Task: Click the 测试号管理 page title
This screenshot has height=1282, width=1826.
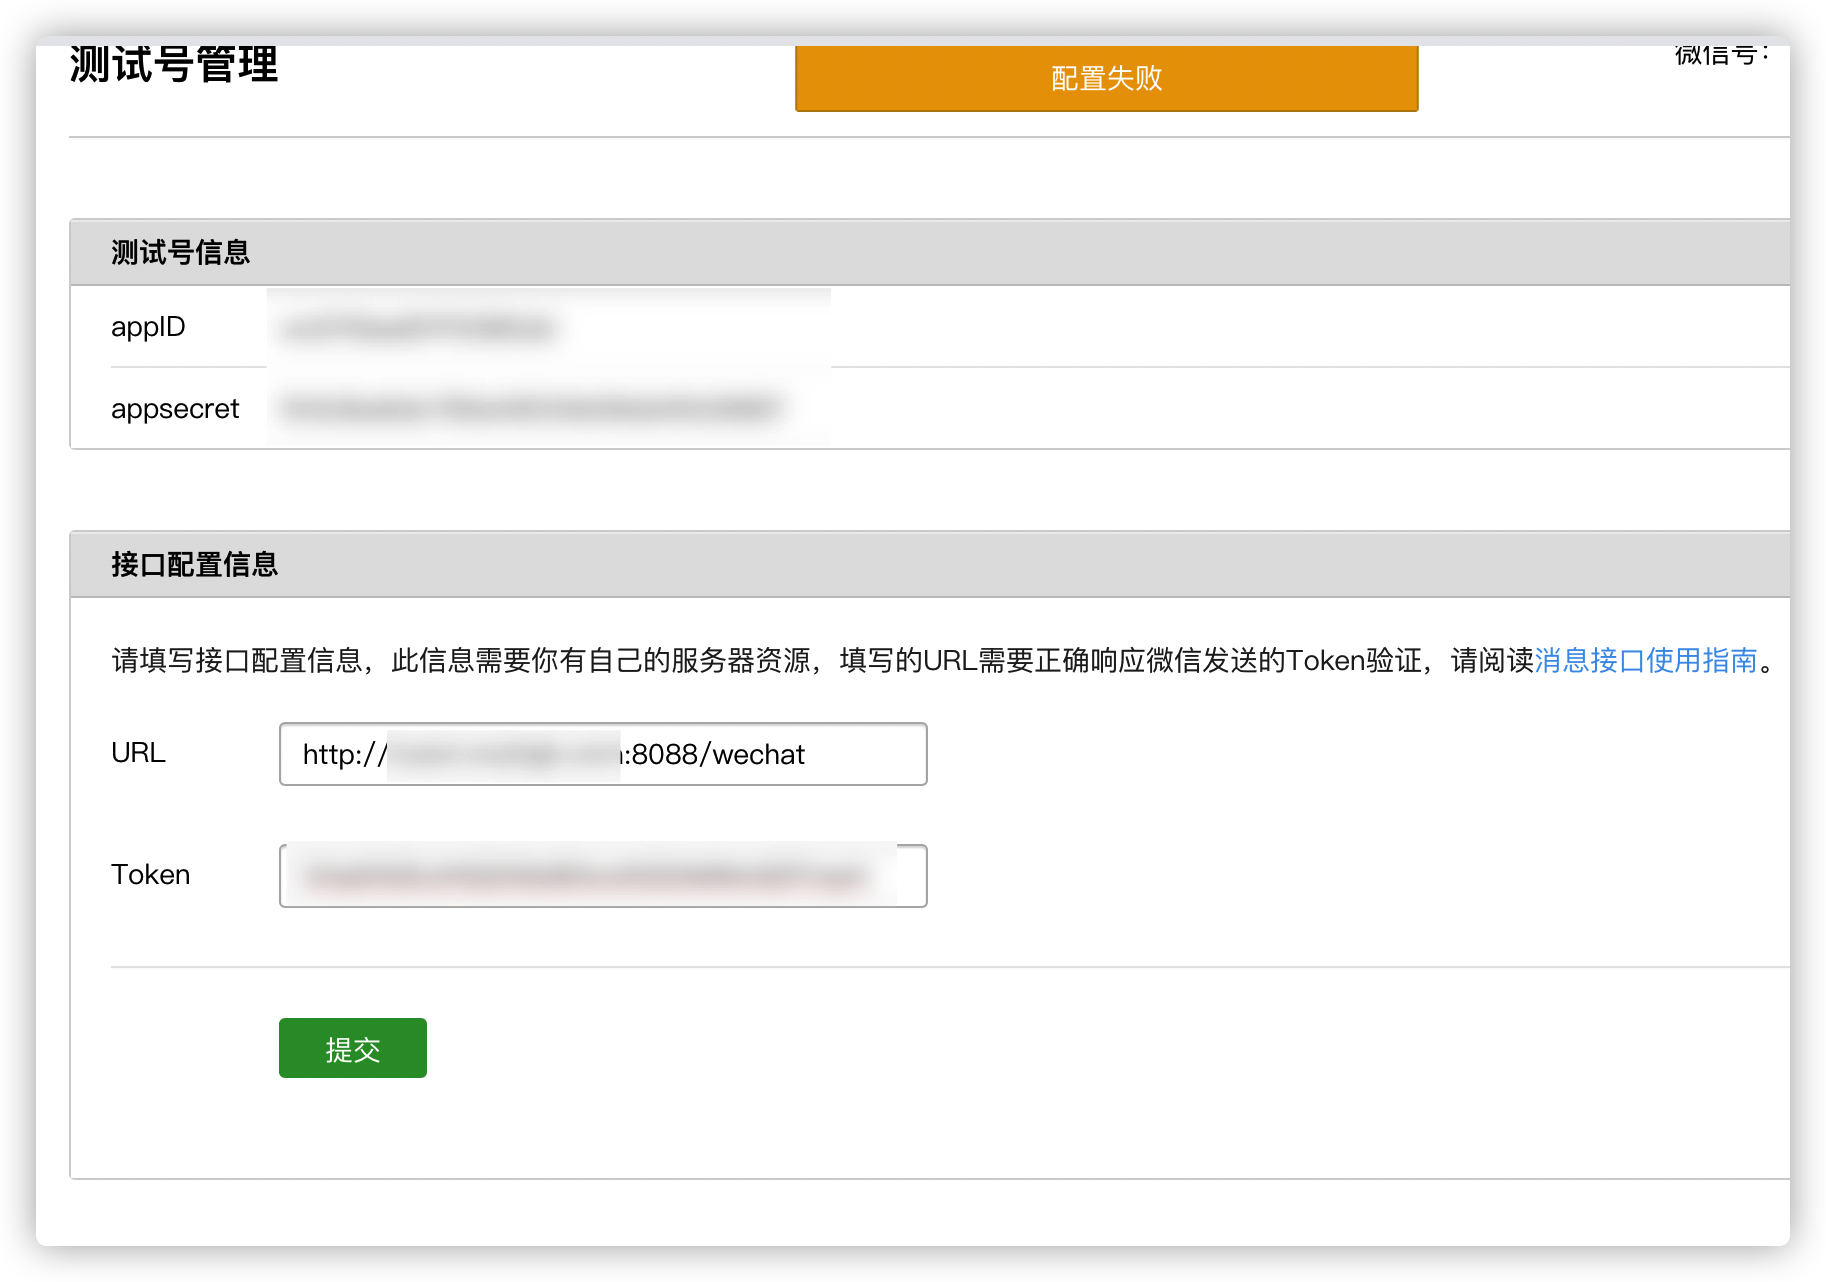Action: (x=174, y=64)
